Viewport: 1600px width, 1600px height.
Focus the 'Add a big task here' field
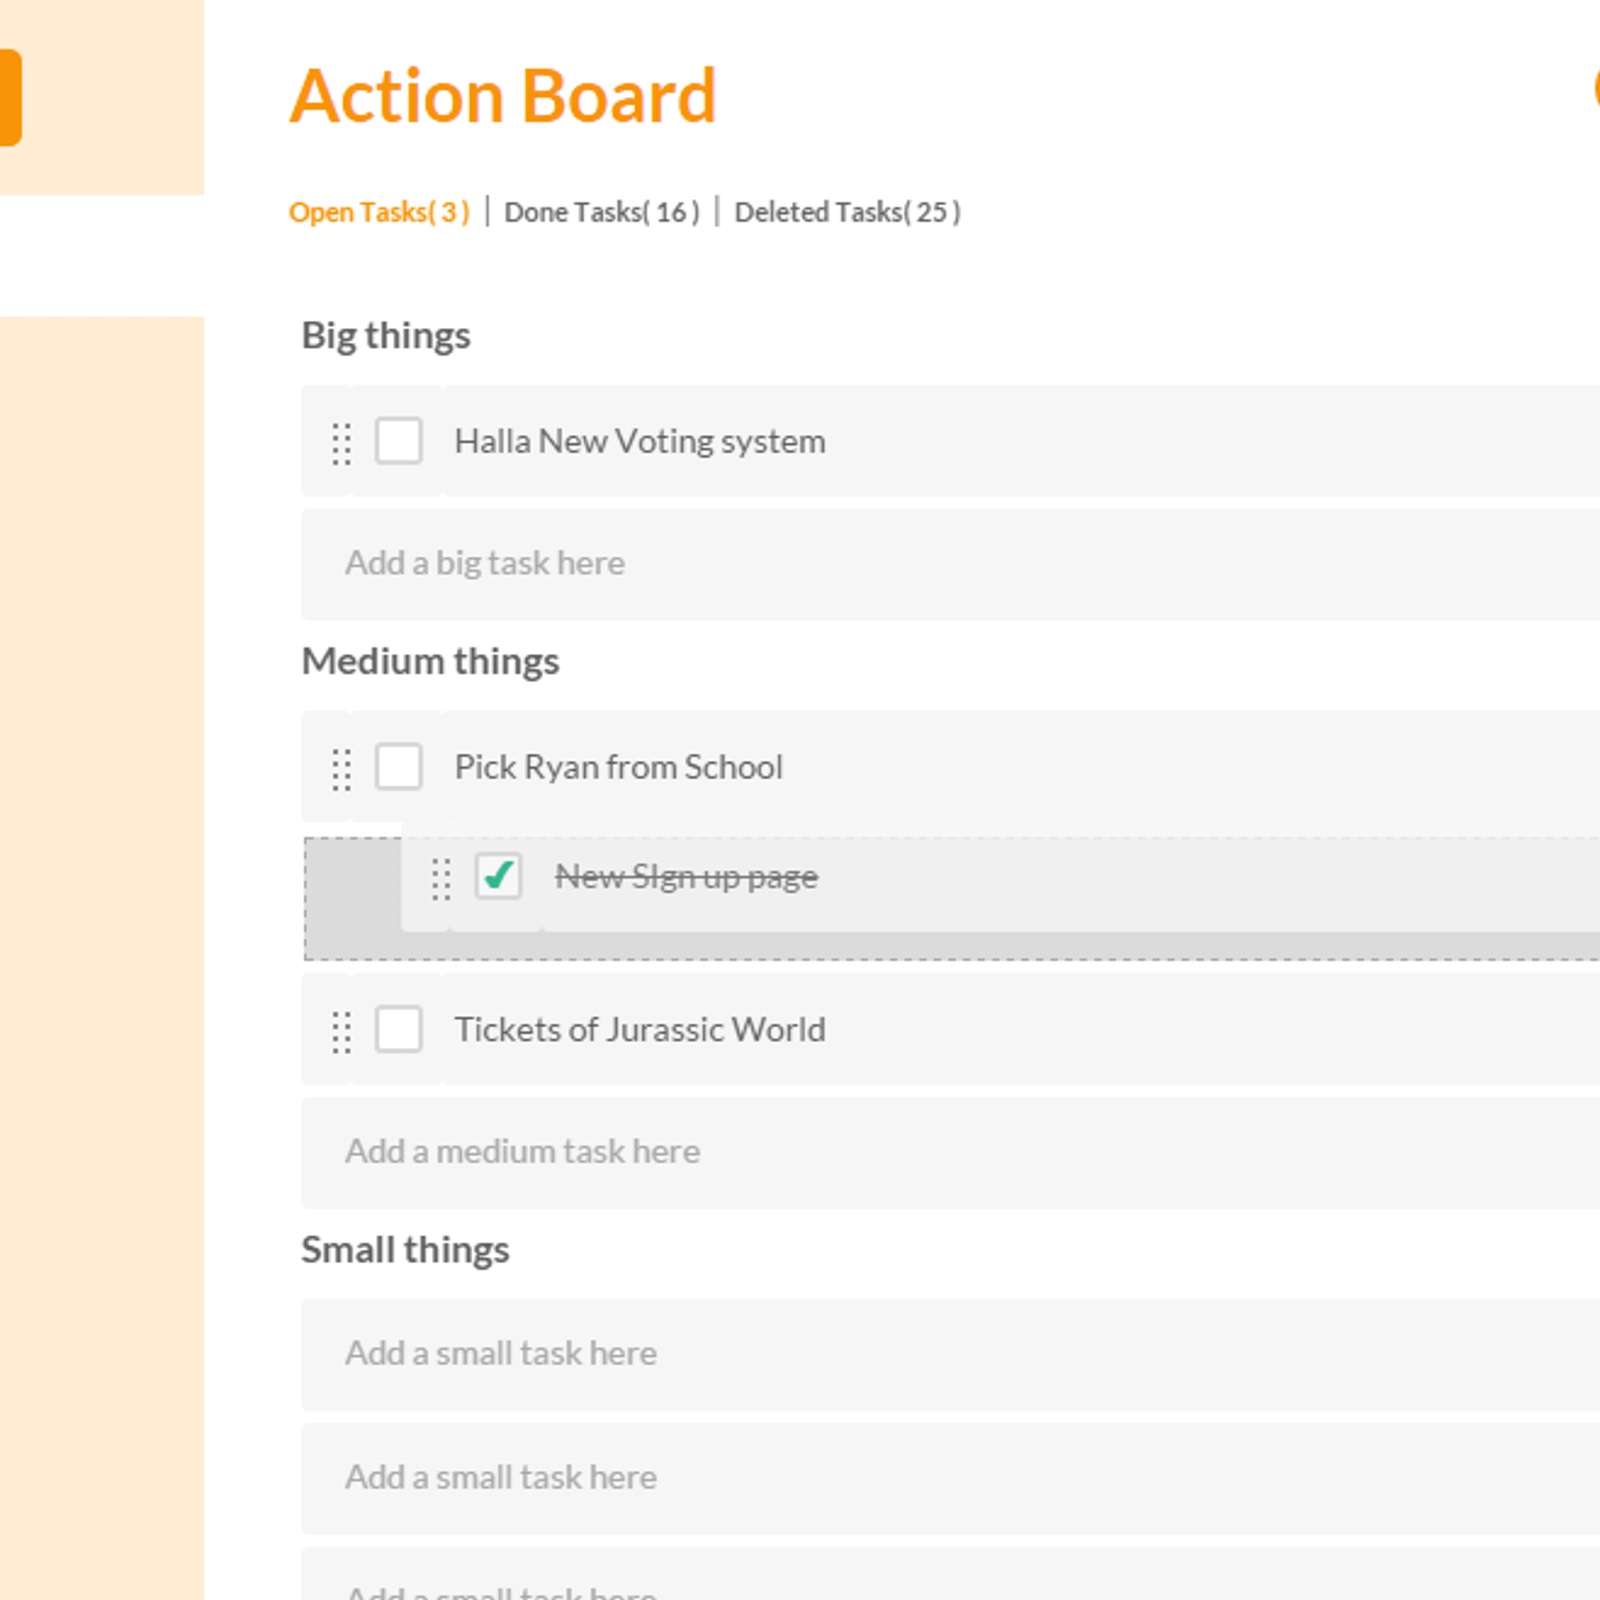(x=951, y=564)
